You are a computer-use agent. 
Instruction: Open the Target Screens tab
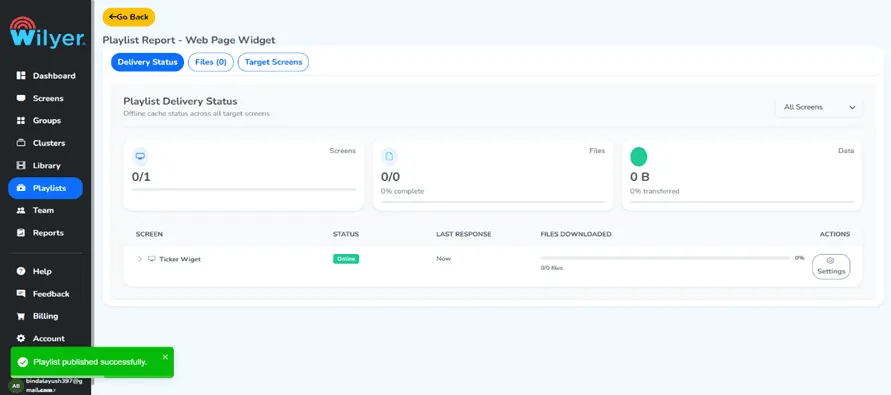(x=273, y=62)
